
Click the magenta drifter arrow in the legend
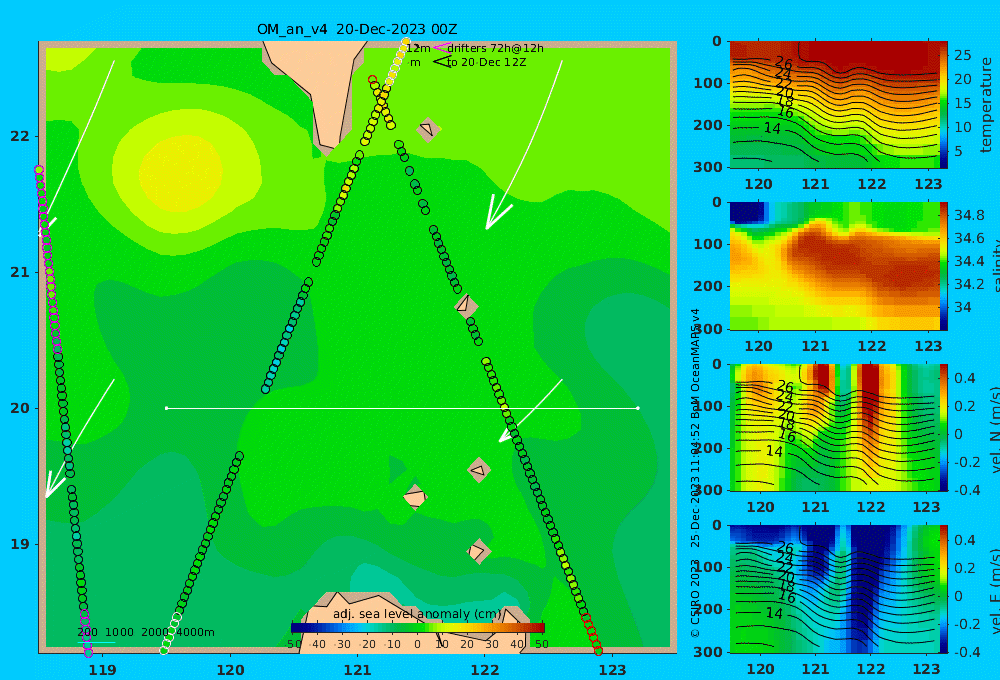(441, 48)
